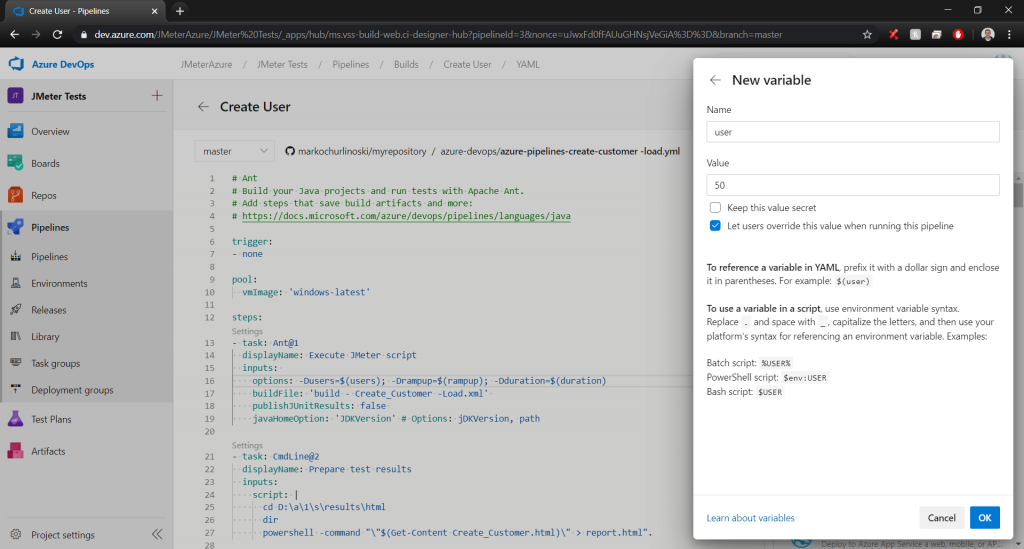The height and width of the screenshot is (549, 1024).
Task: Open Chrome three-dot menu
Action: coord(1010,35)
